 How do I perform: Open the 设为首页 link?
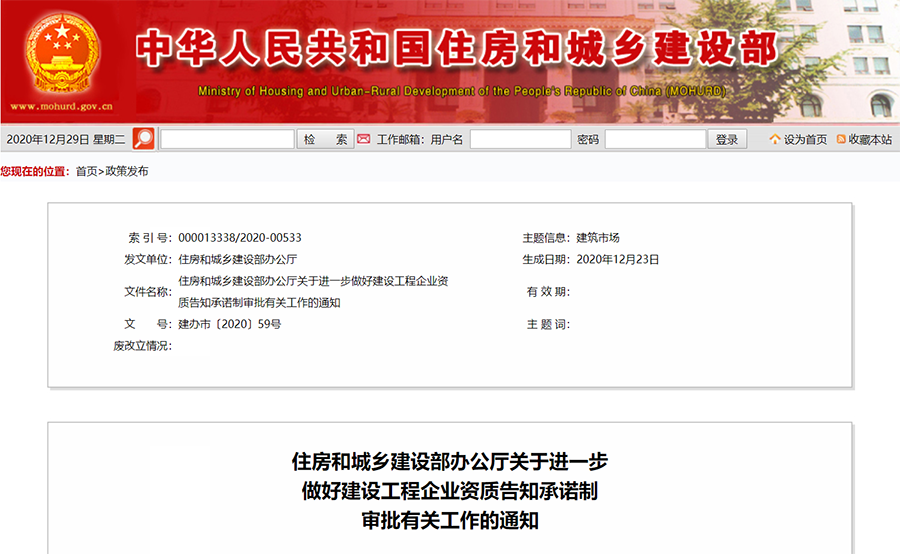point(805,140)
